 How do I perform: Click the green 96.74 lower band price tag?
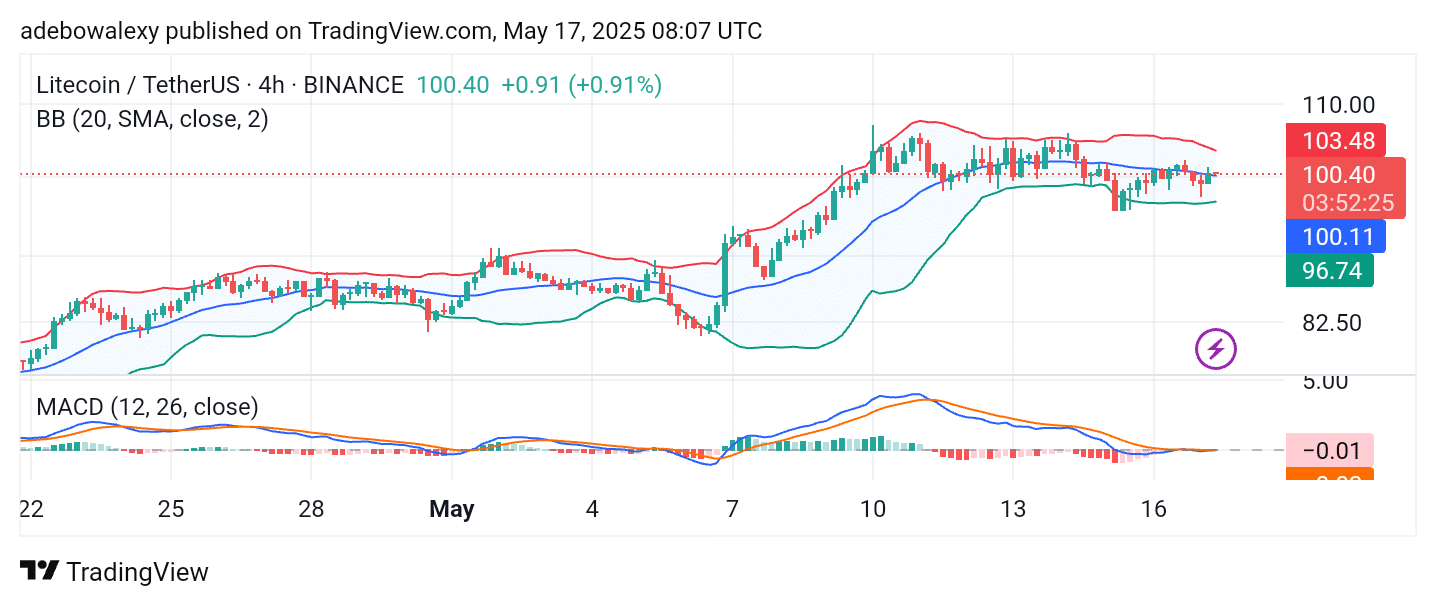[1329, 270]
